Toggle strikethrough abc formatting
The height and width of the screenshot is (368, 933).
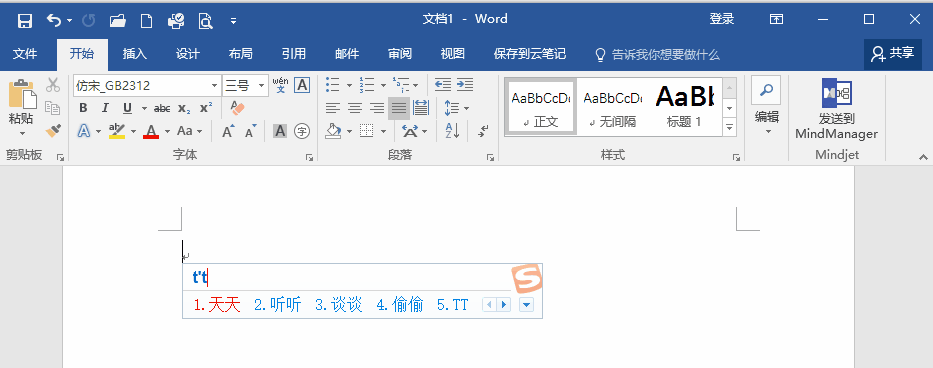click(162, 108)
